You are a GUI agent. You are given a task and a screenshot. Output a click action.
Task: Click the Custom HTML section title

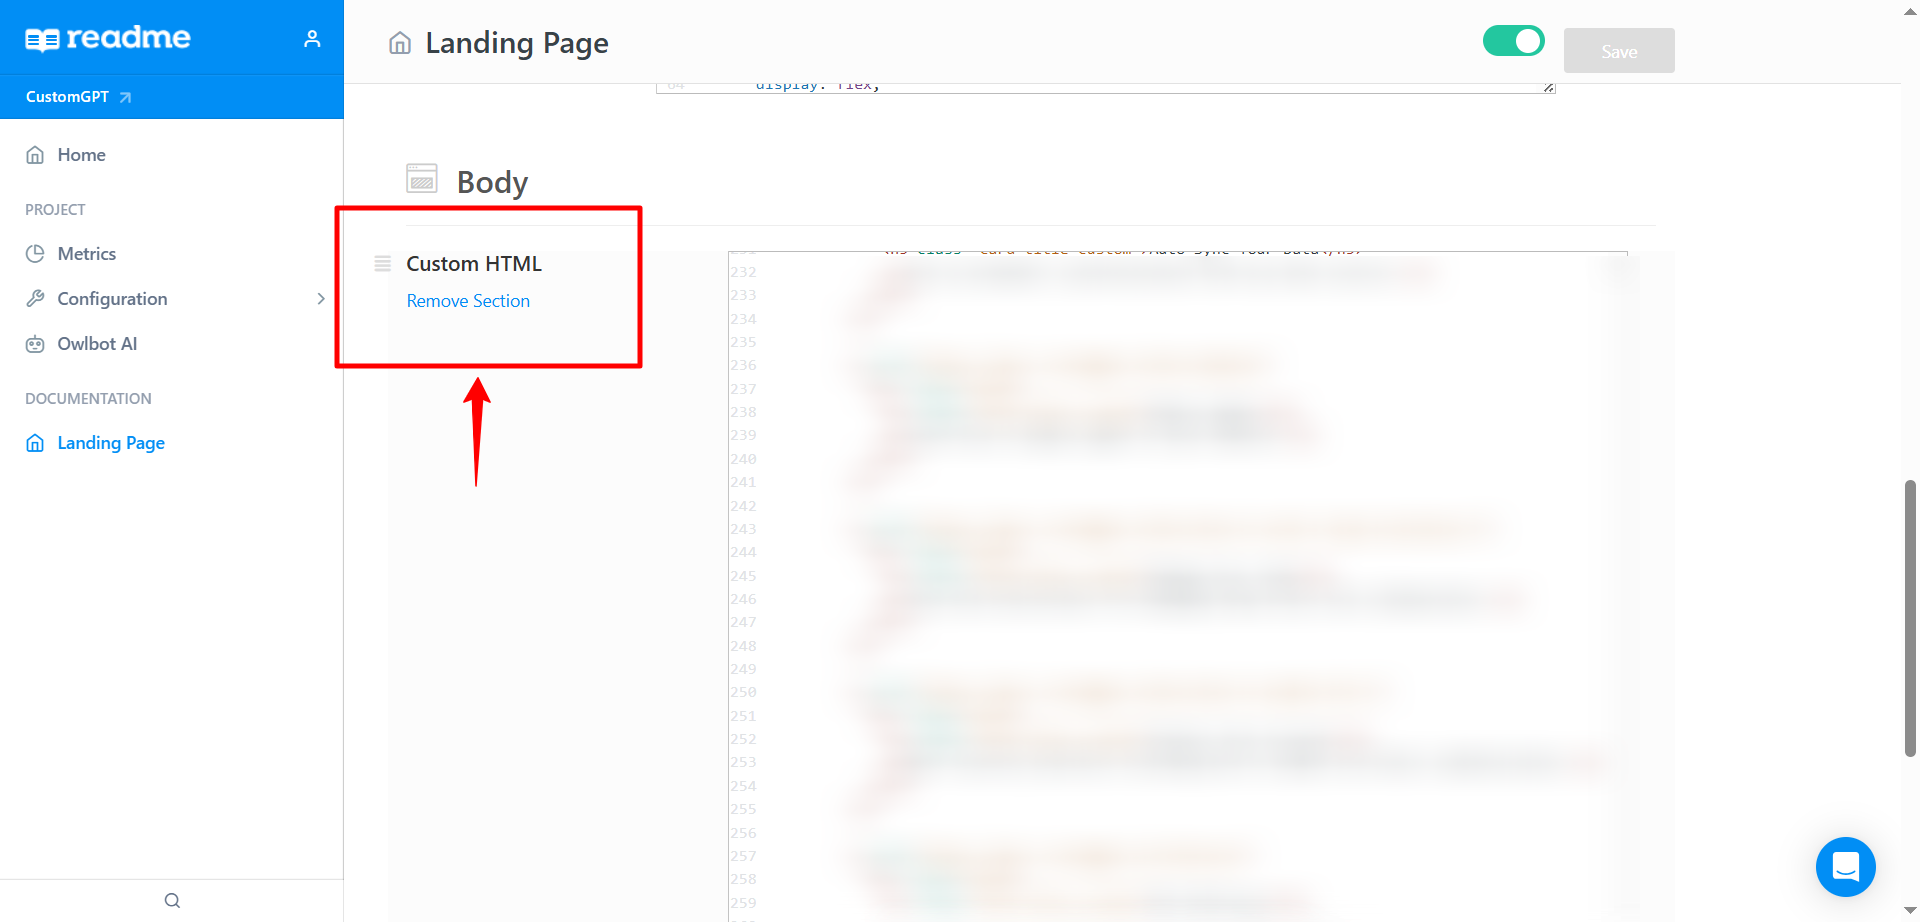pos(474,264)
